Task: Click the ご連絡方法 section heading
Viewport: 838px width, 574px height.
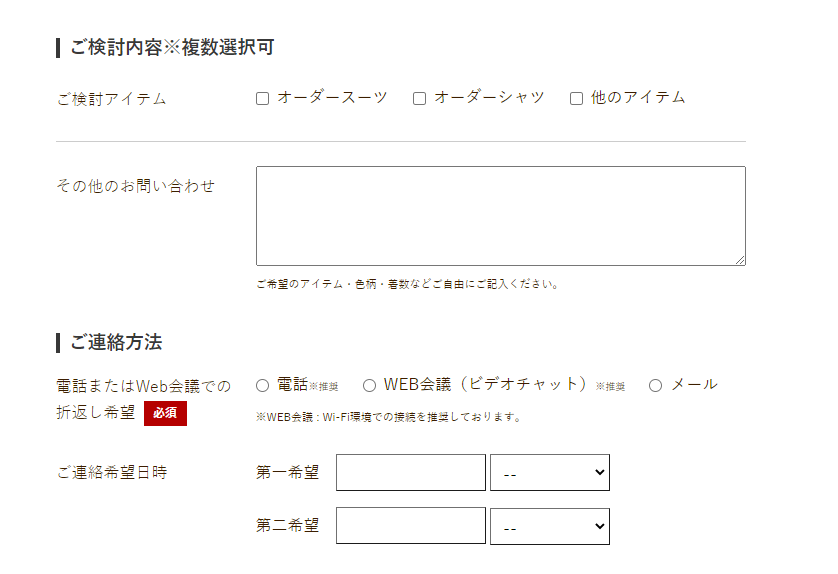Action: click(x=116, y=342)
